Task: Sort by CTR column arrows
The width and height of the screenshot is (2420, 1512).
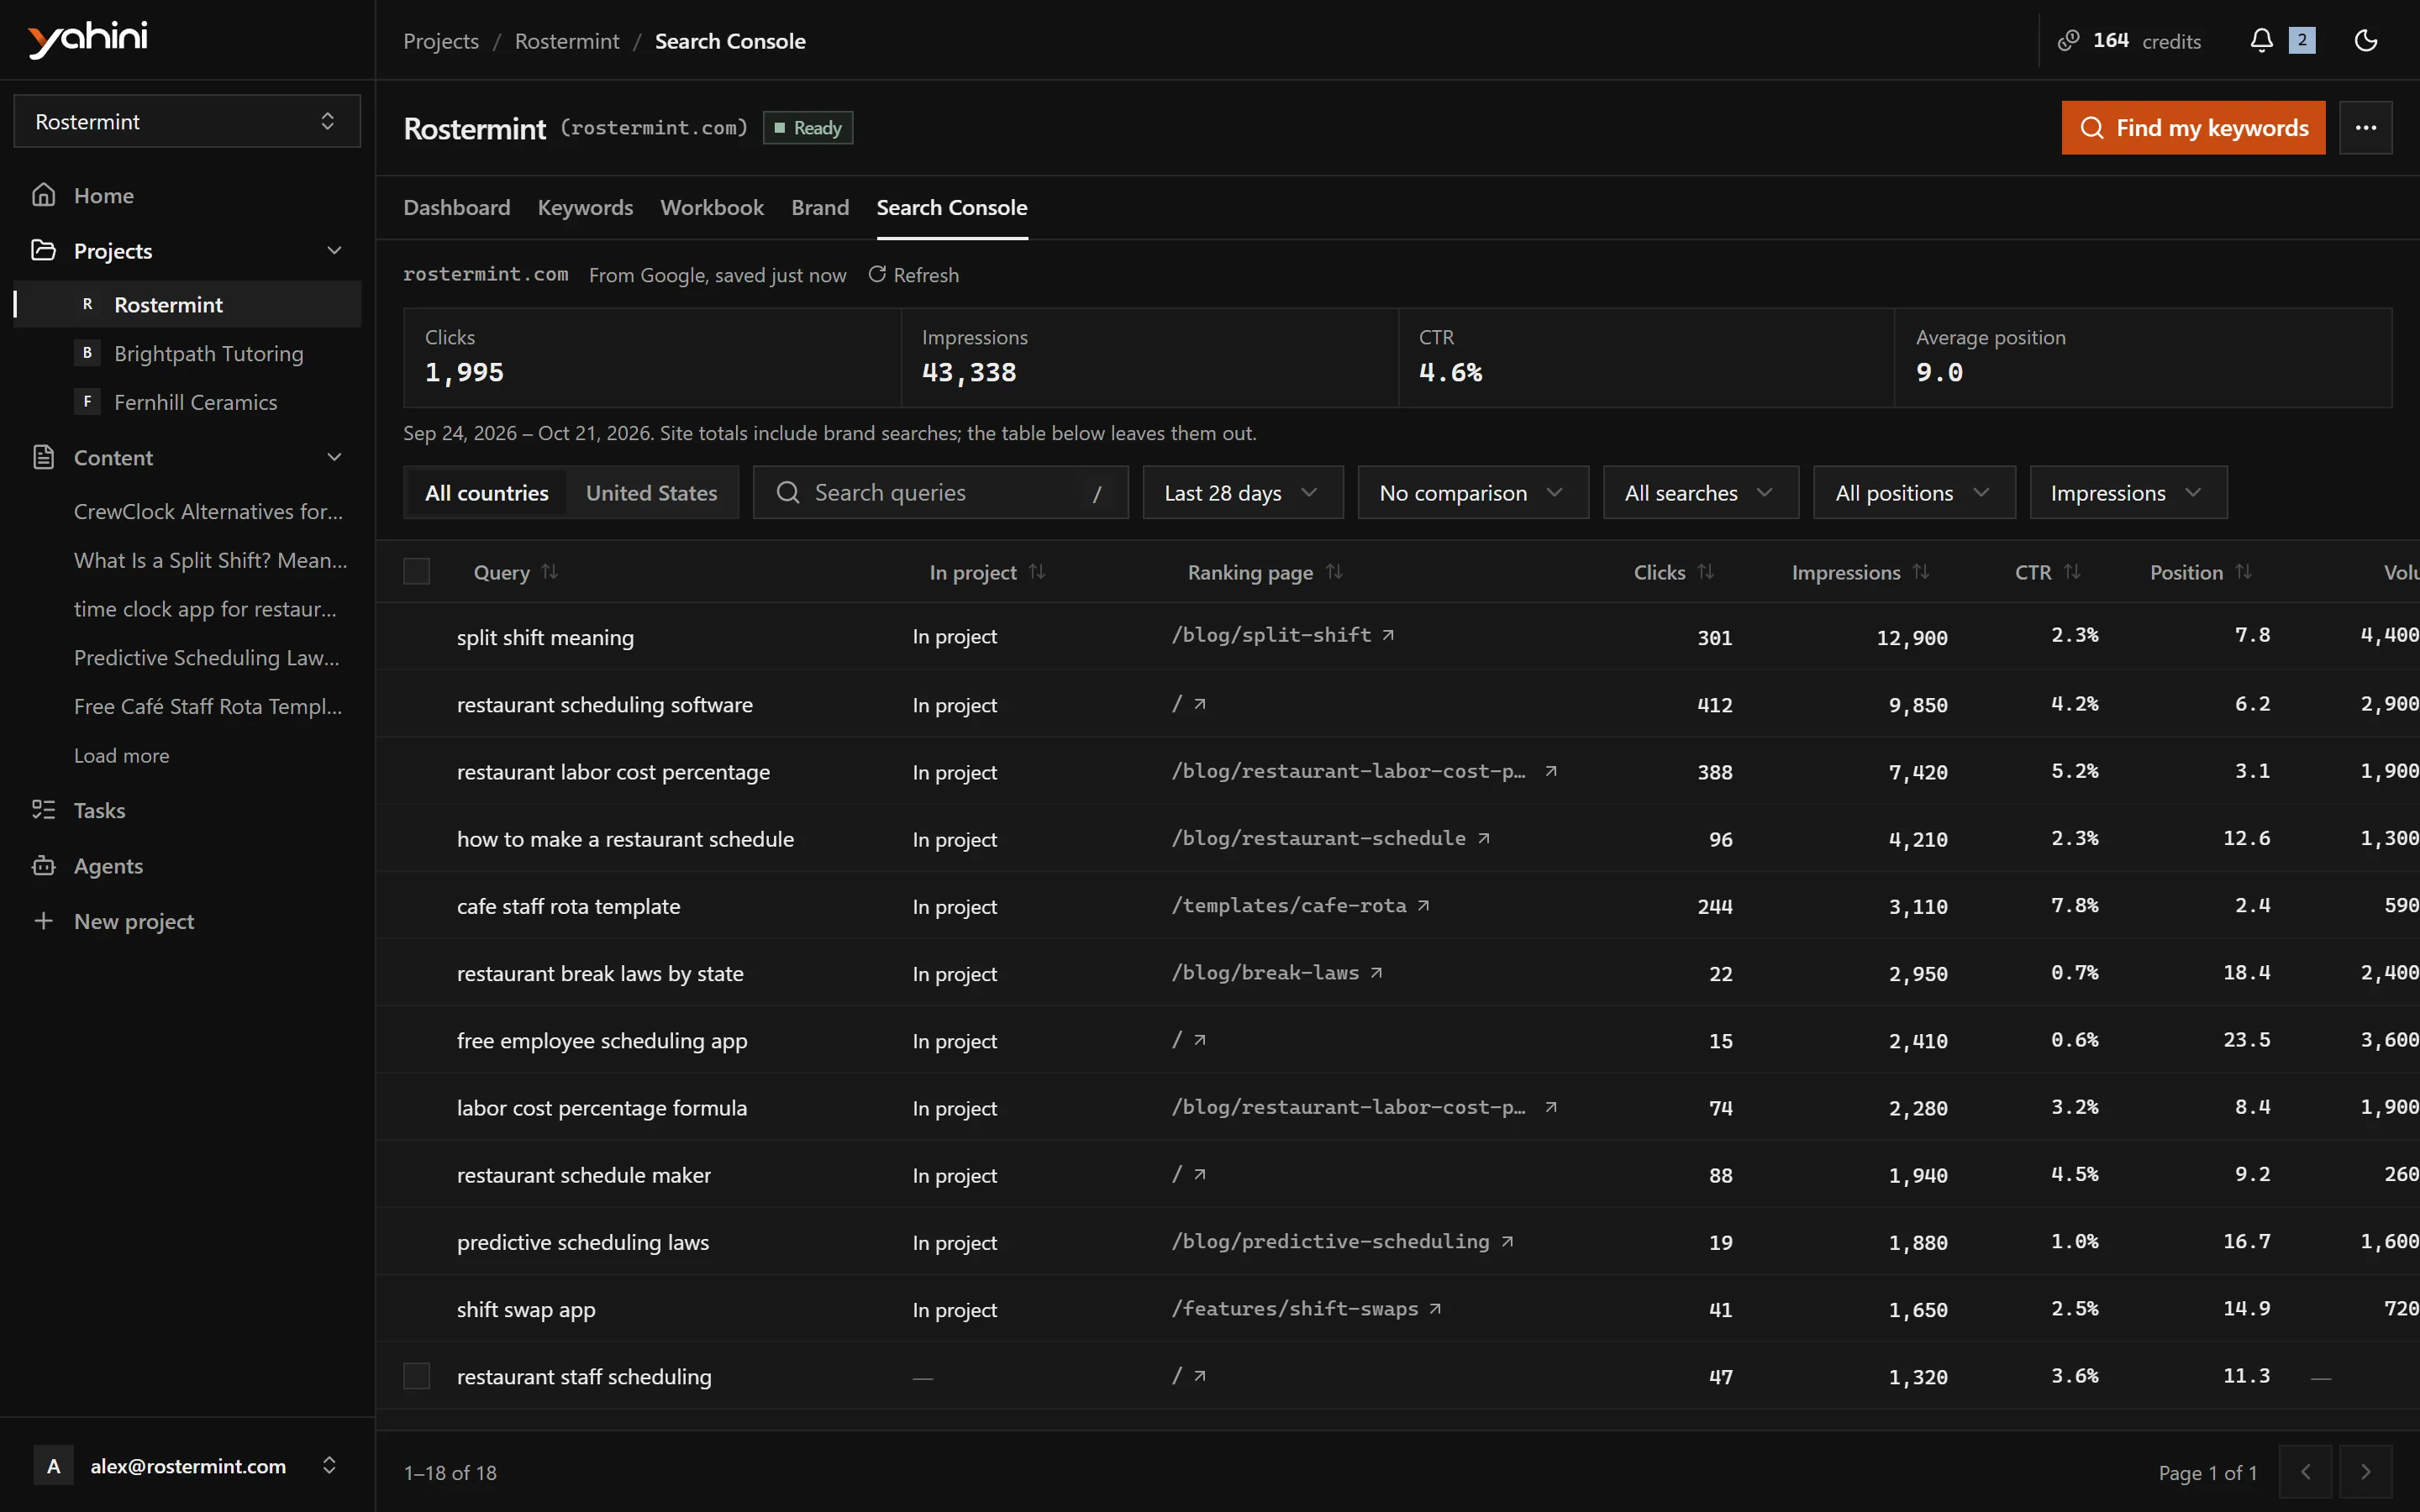Action: coord(2072,572)
